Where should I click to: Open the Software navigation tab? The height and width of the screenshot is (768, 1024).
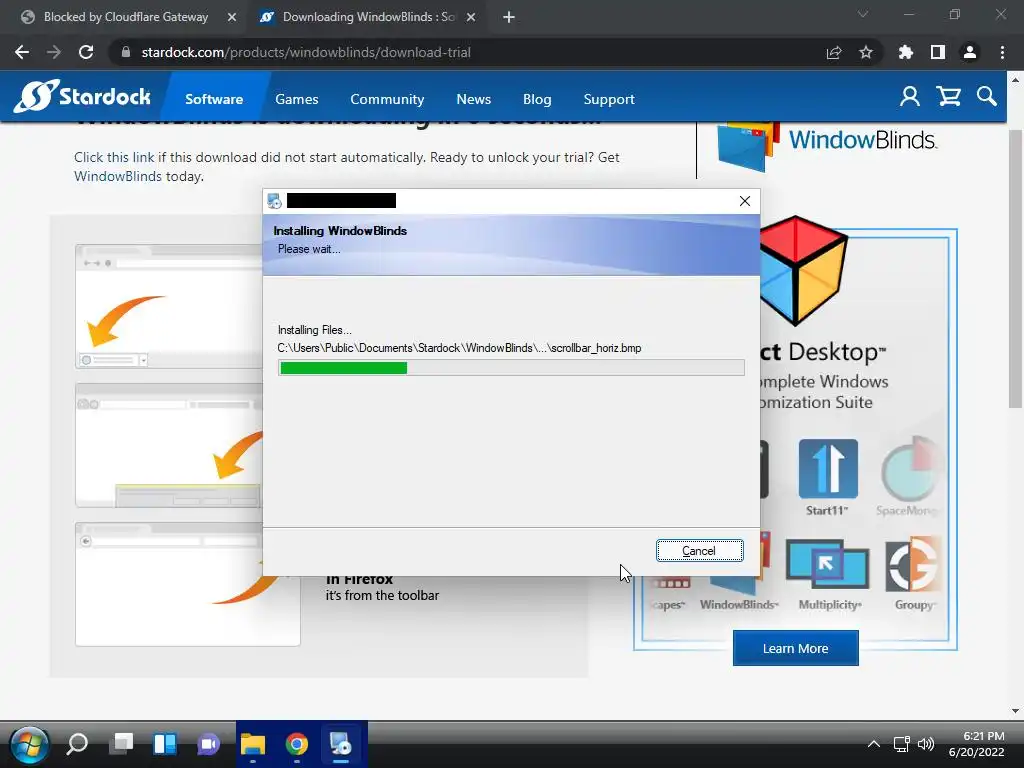click(x=214, y=99)
